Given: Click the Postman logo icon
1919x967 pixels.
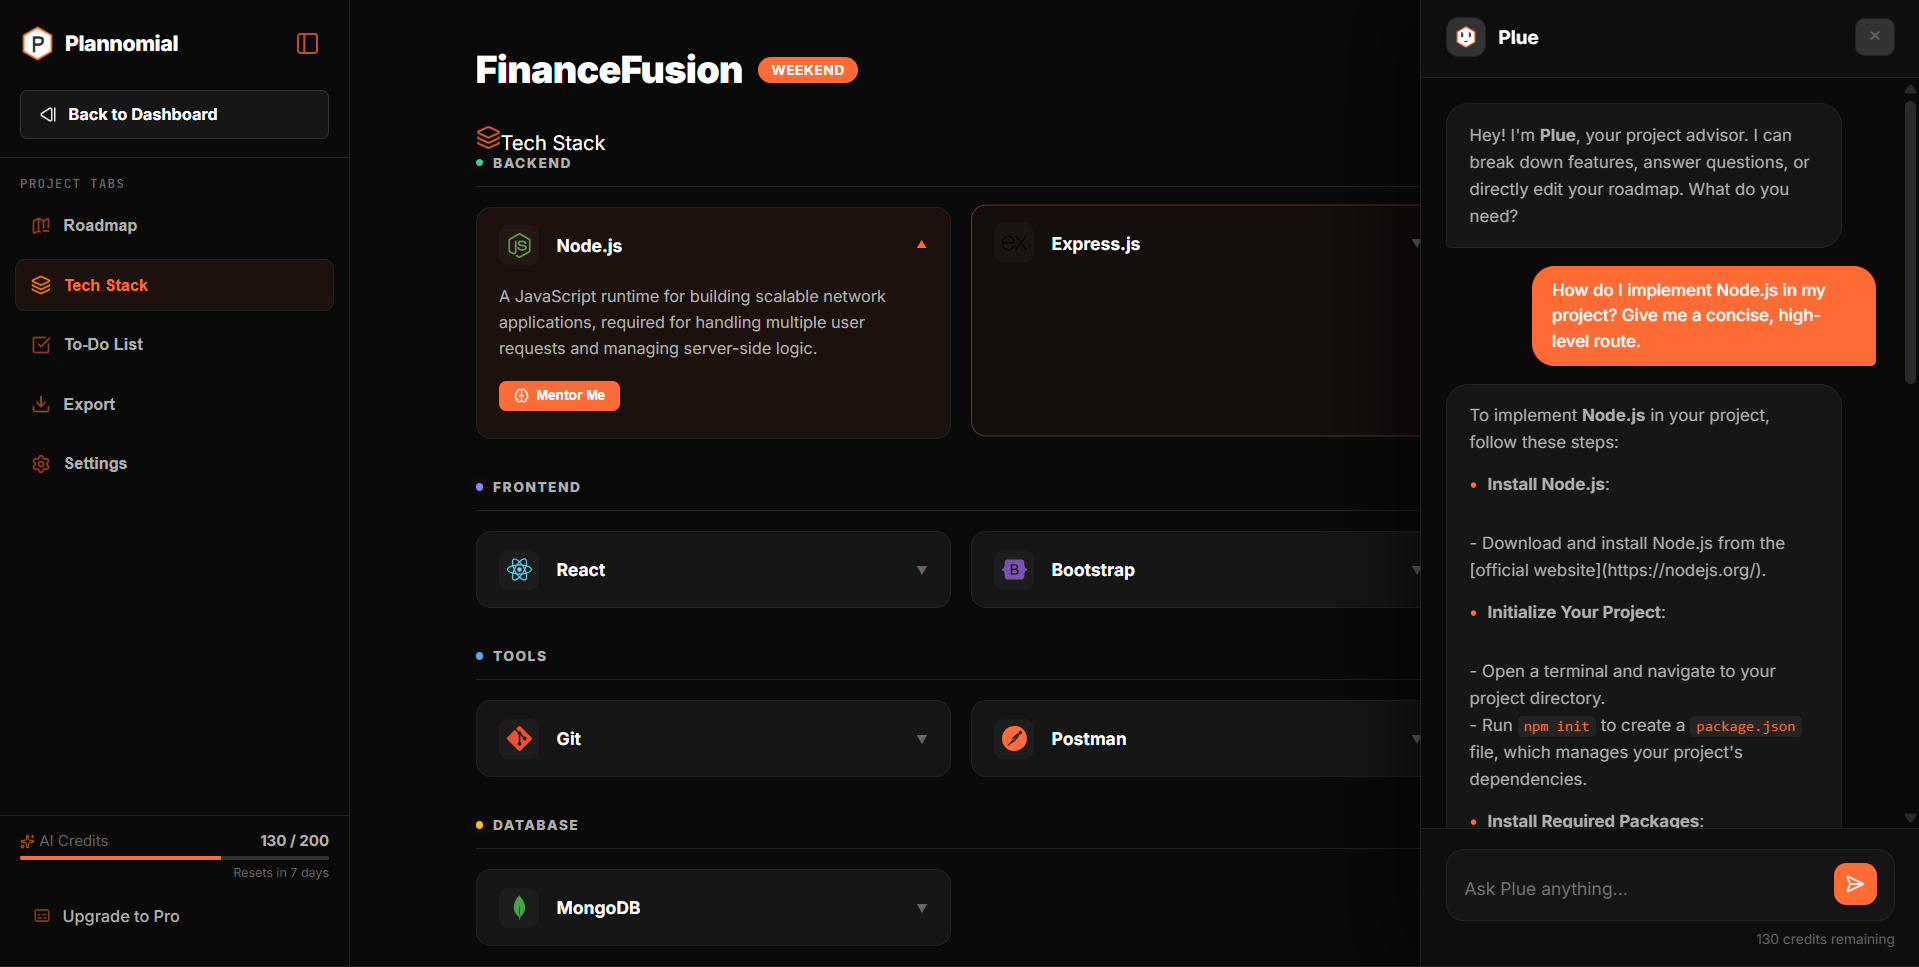Looking at the screenshot, I should (1014, 739).
